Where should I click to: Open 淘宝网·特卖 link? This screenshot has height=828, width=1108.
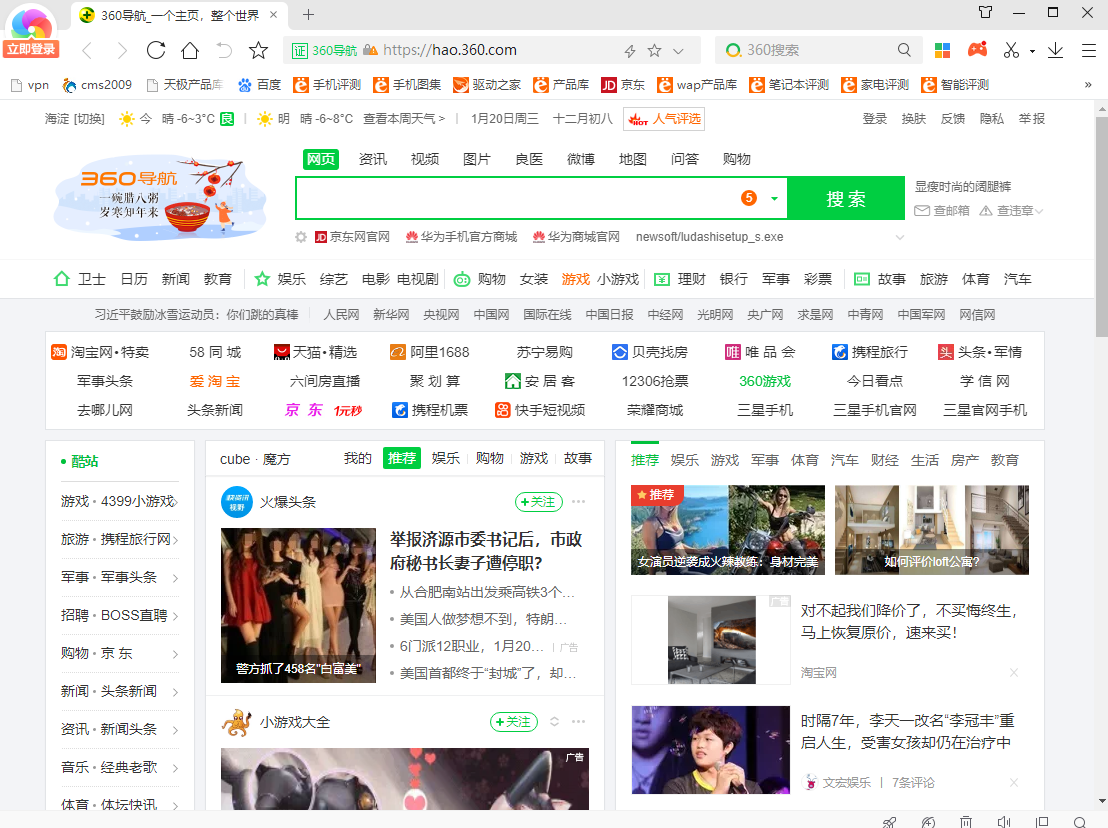point(100,352)
